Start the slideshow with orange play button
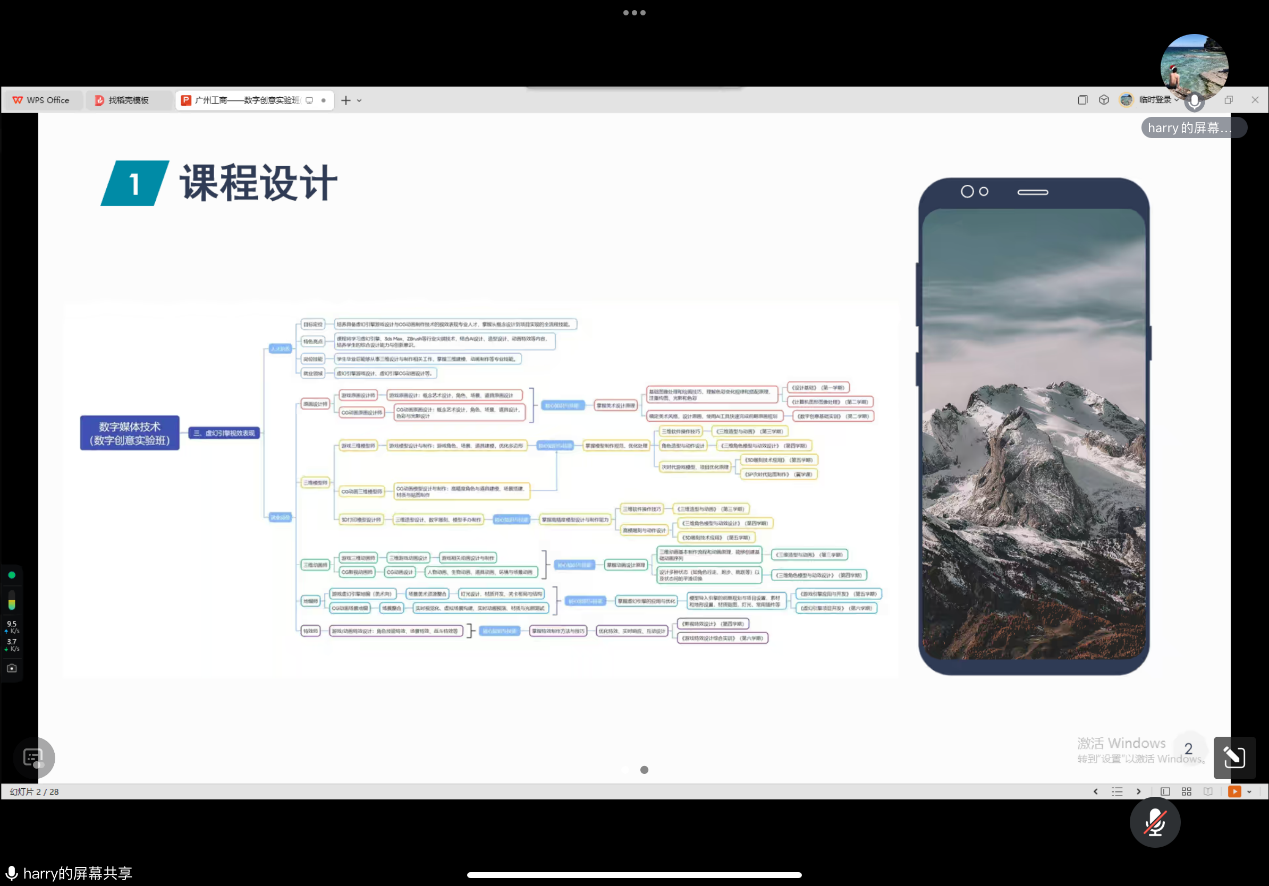 1234,791
